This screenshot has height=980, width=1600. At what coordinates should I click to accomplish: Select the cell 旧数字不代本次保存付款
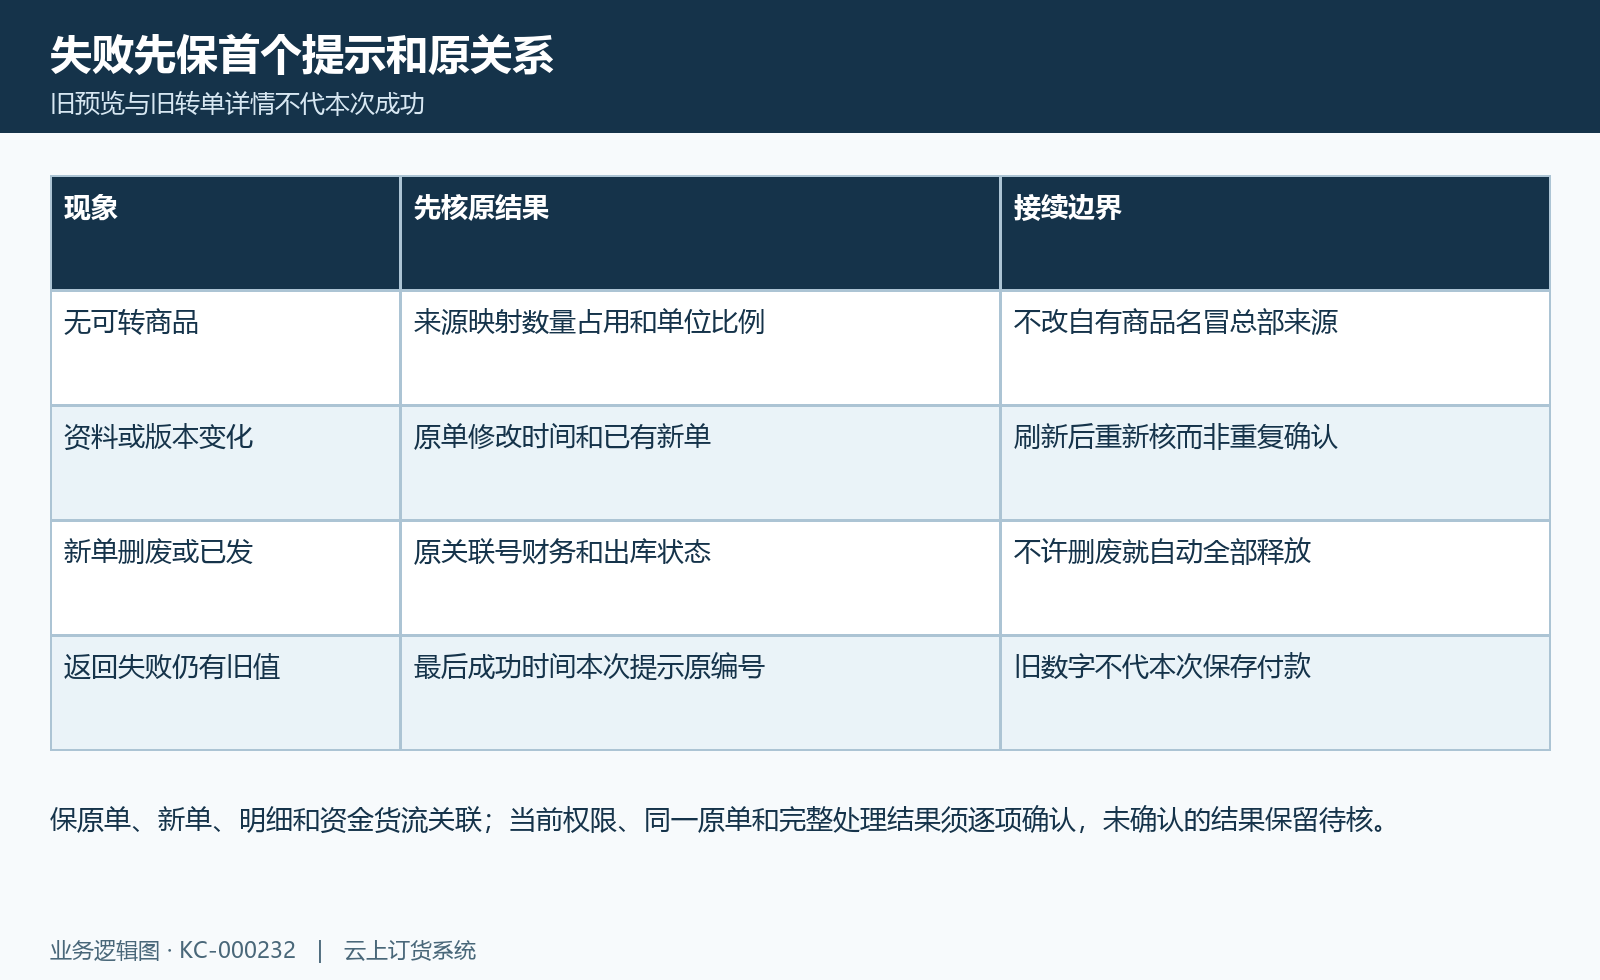coord(1275,693)
